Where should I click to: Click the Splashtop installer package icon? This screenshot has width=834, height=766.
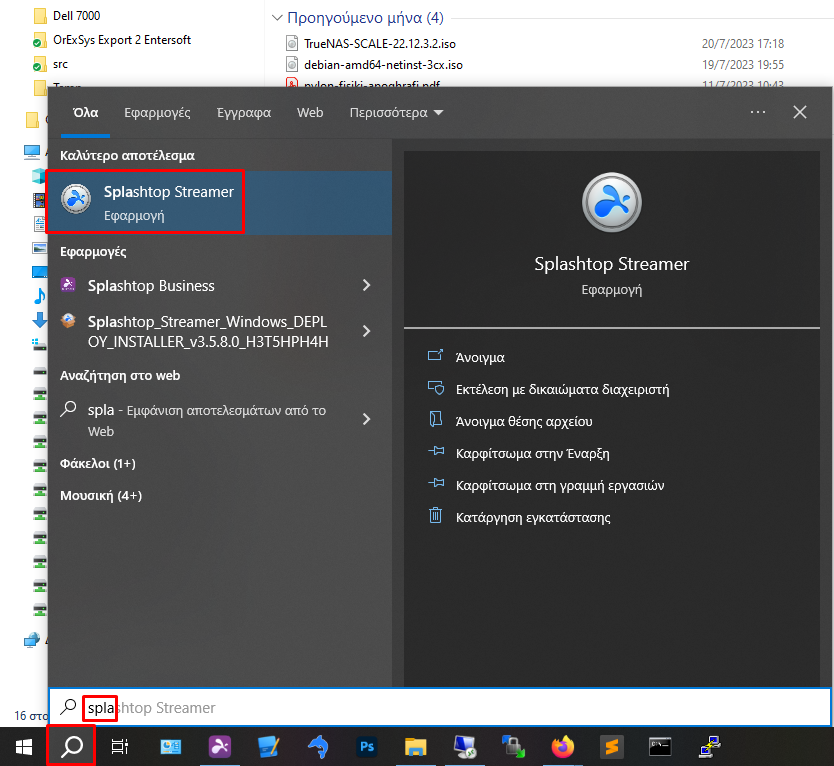tap(68, 321)
